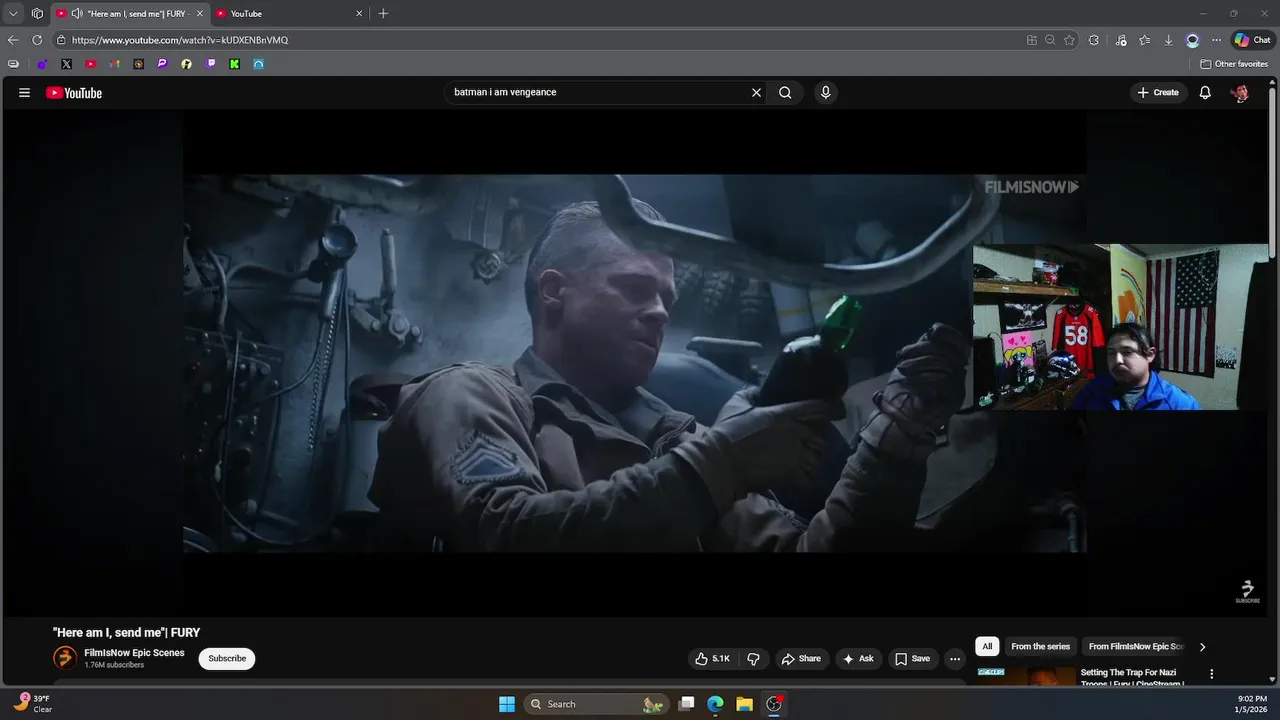
Task: Open the browser extensions puzzle icon
Action: [x=1094, y=40]
